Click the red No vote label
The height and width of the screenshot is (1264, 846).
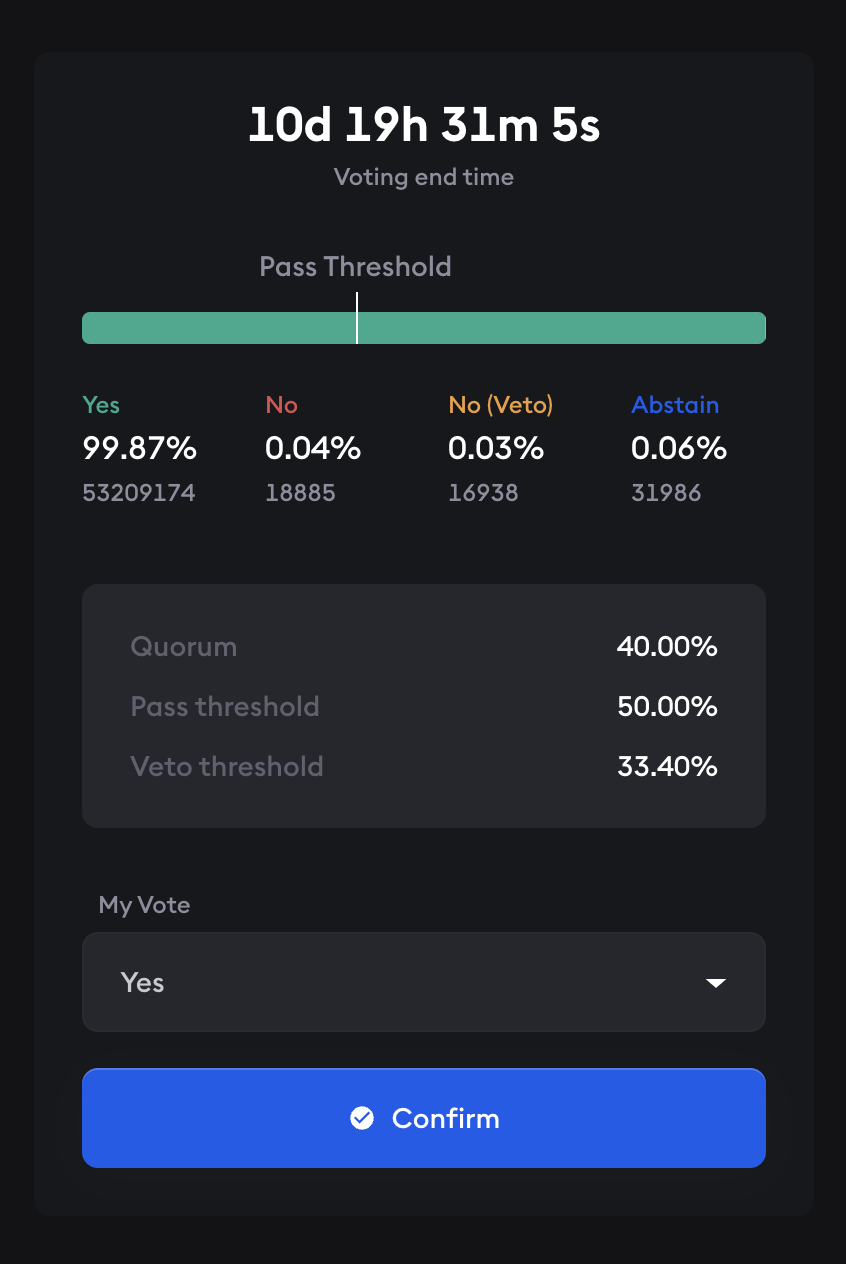(282, 405)
